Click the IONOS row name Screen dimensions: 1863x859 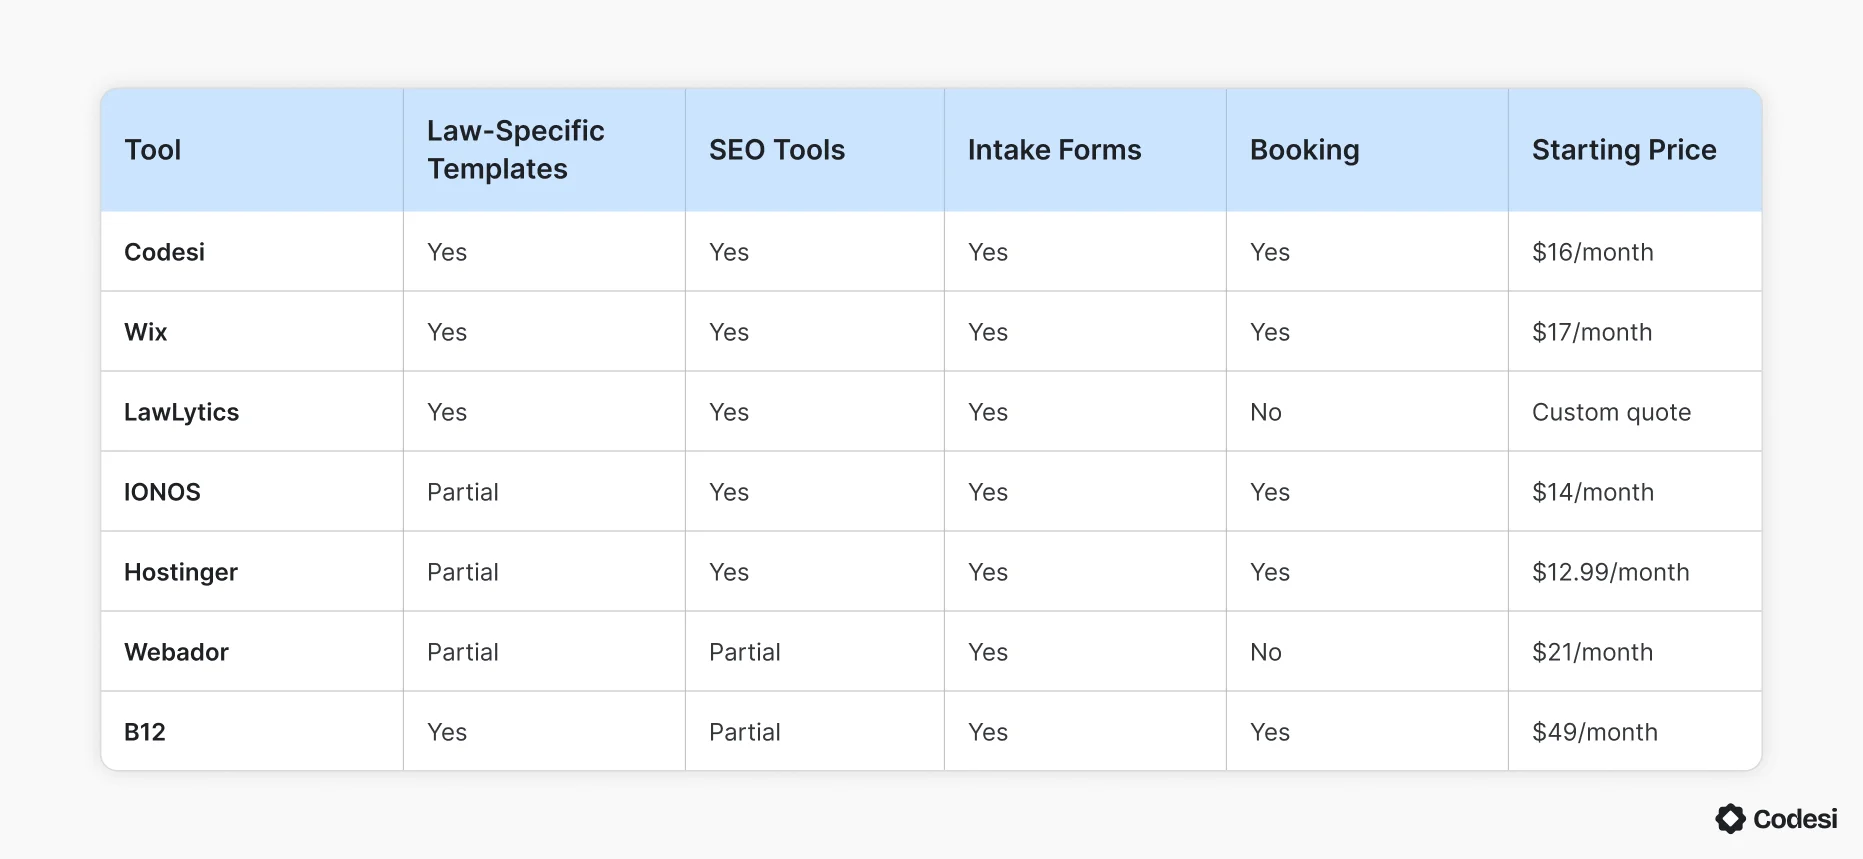point(162,492)
